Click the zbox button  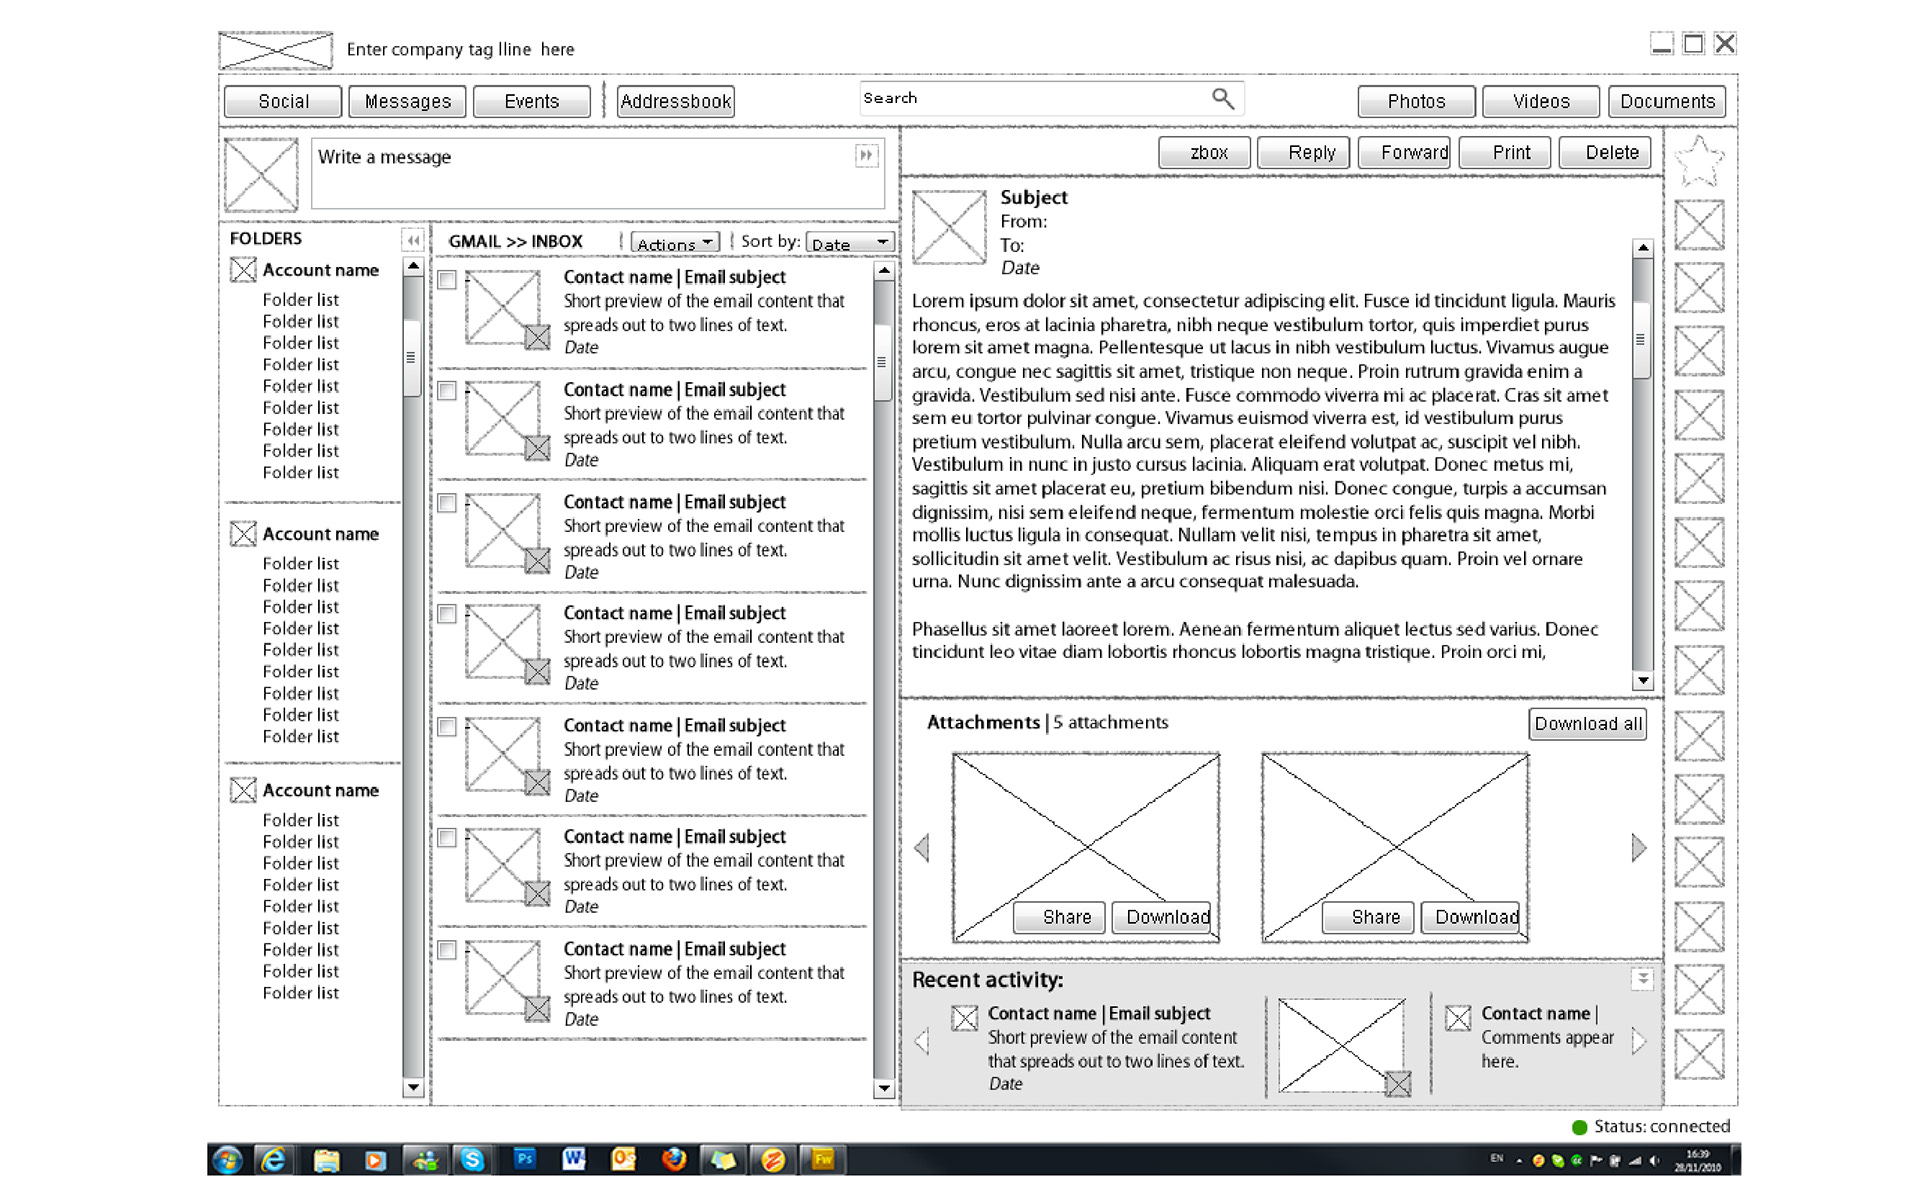(x=1204, y=152)
